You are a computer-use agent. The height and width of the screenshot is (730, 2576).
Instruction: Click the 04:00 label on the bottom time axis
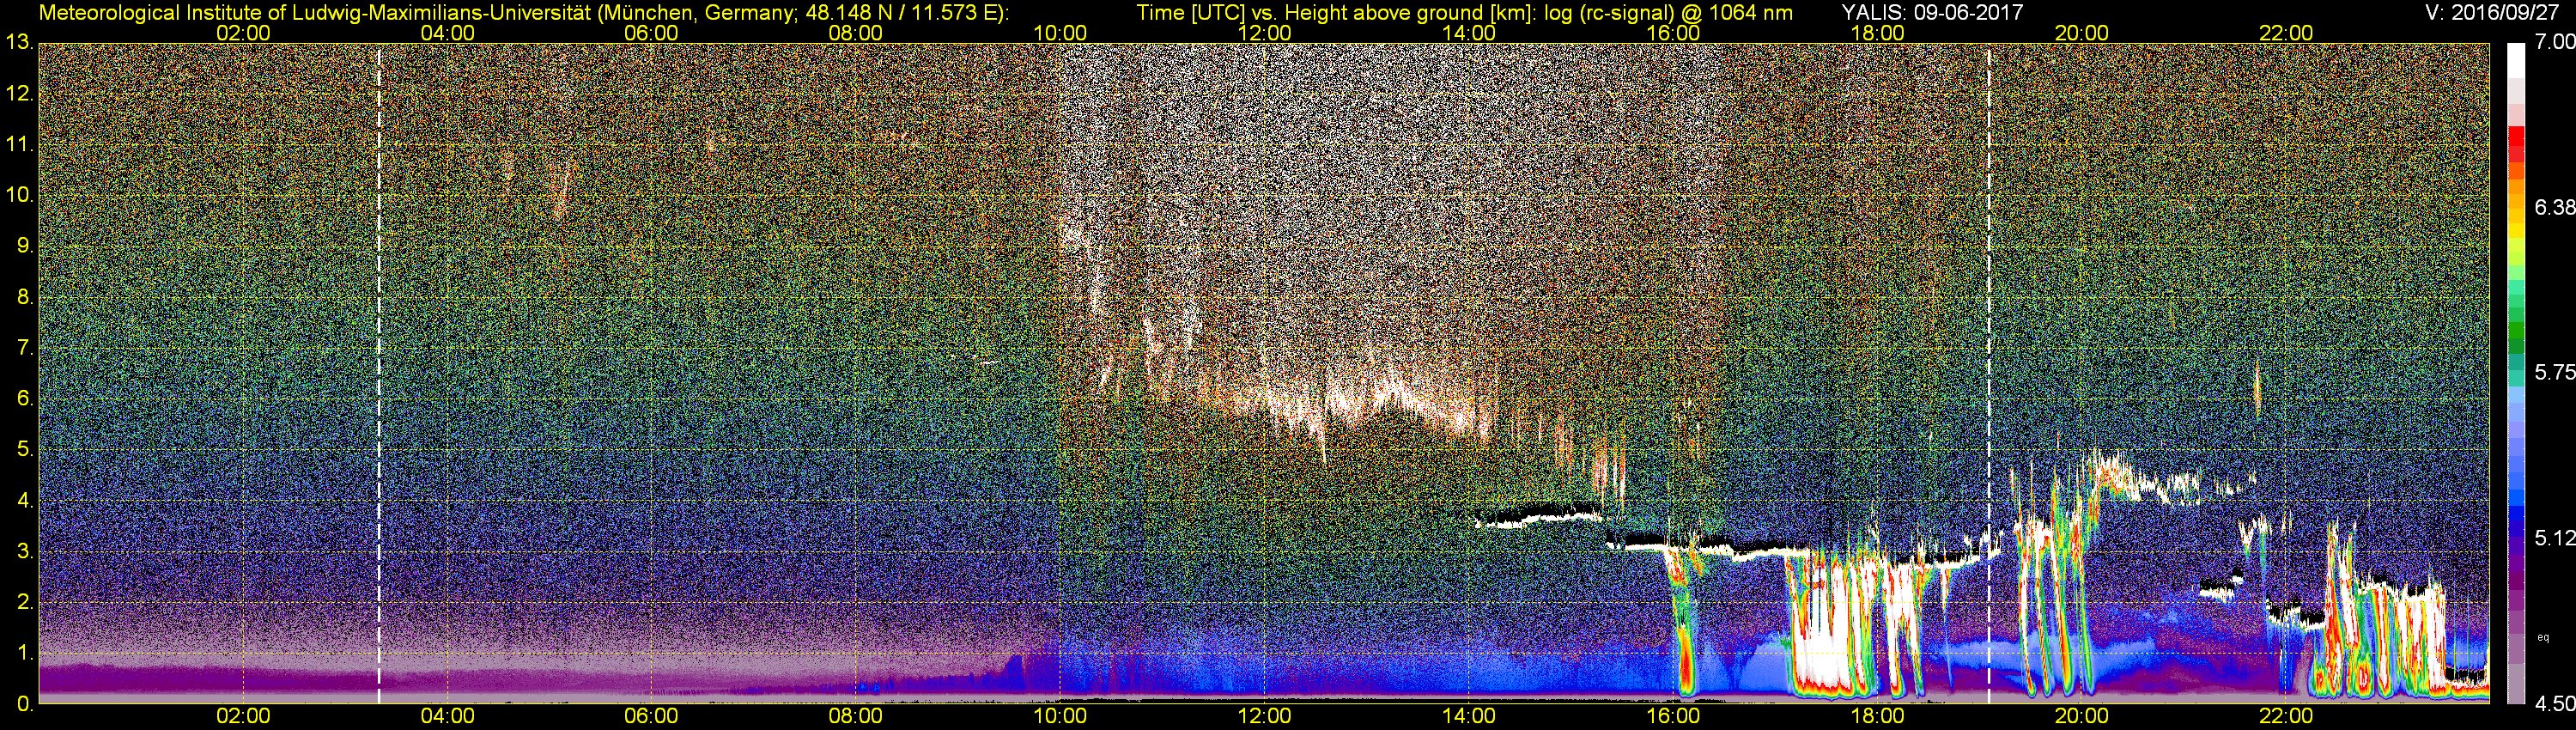(x=447, y=716)
